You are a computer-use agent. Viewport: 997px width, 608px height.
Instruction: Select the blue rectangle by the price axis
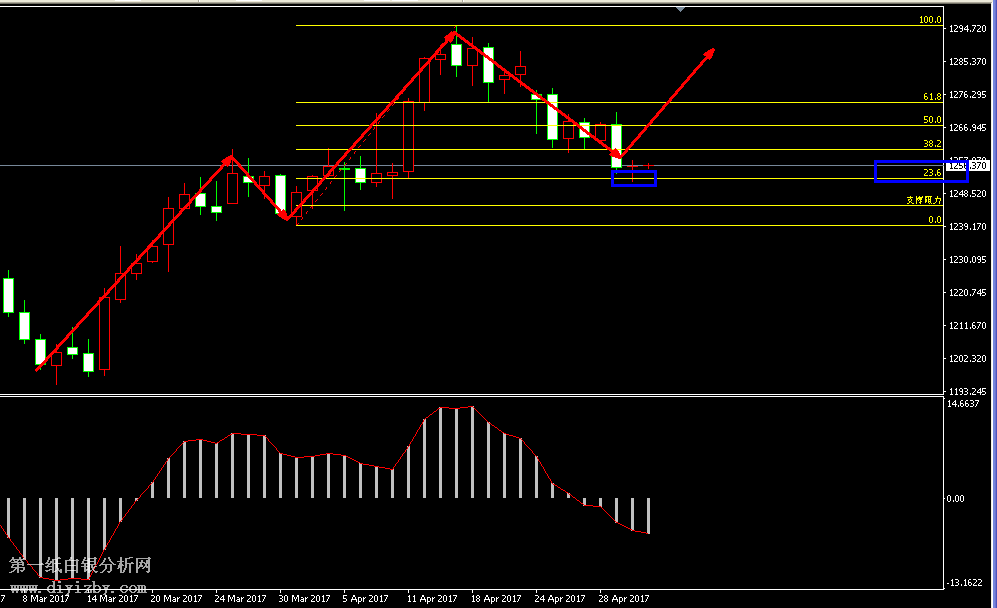pos(920,171)
